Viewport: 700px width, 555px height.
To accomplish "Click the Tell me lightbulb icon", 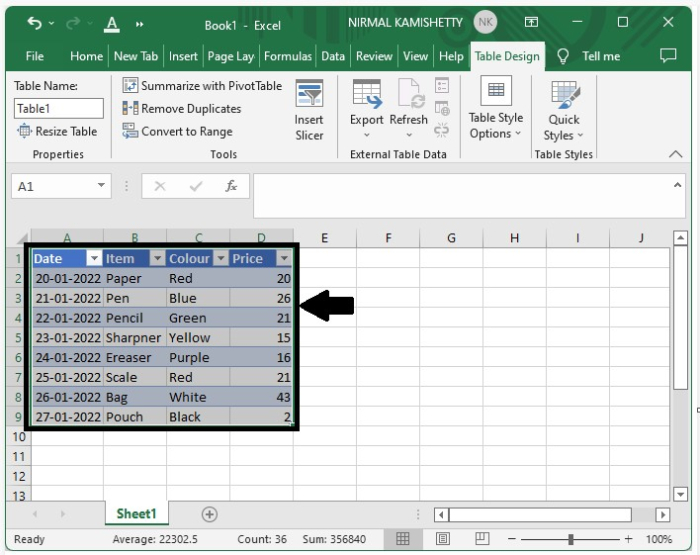I will coord(563,56).
